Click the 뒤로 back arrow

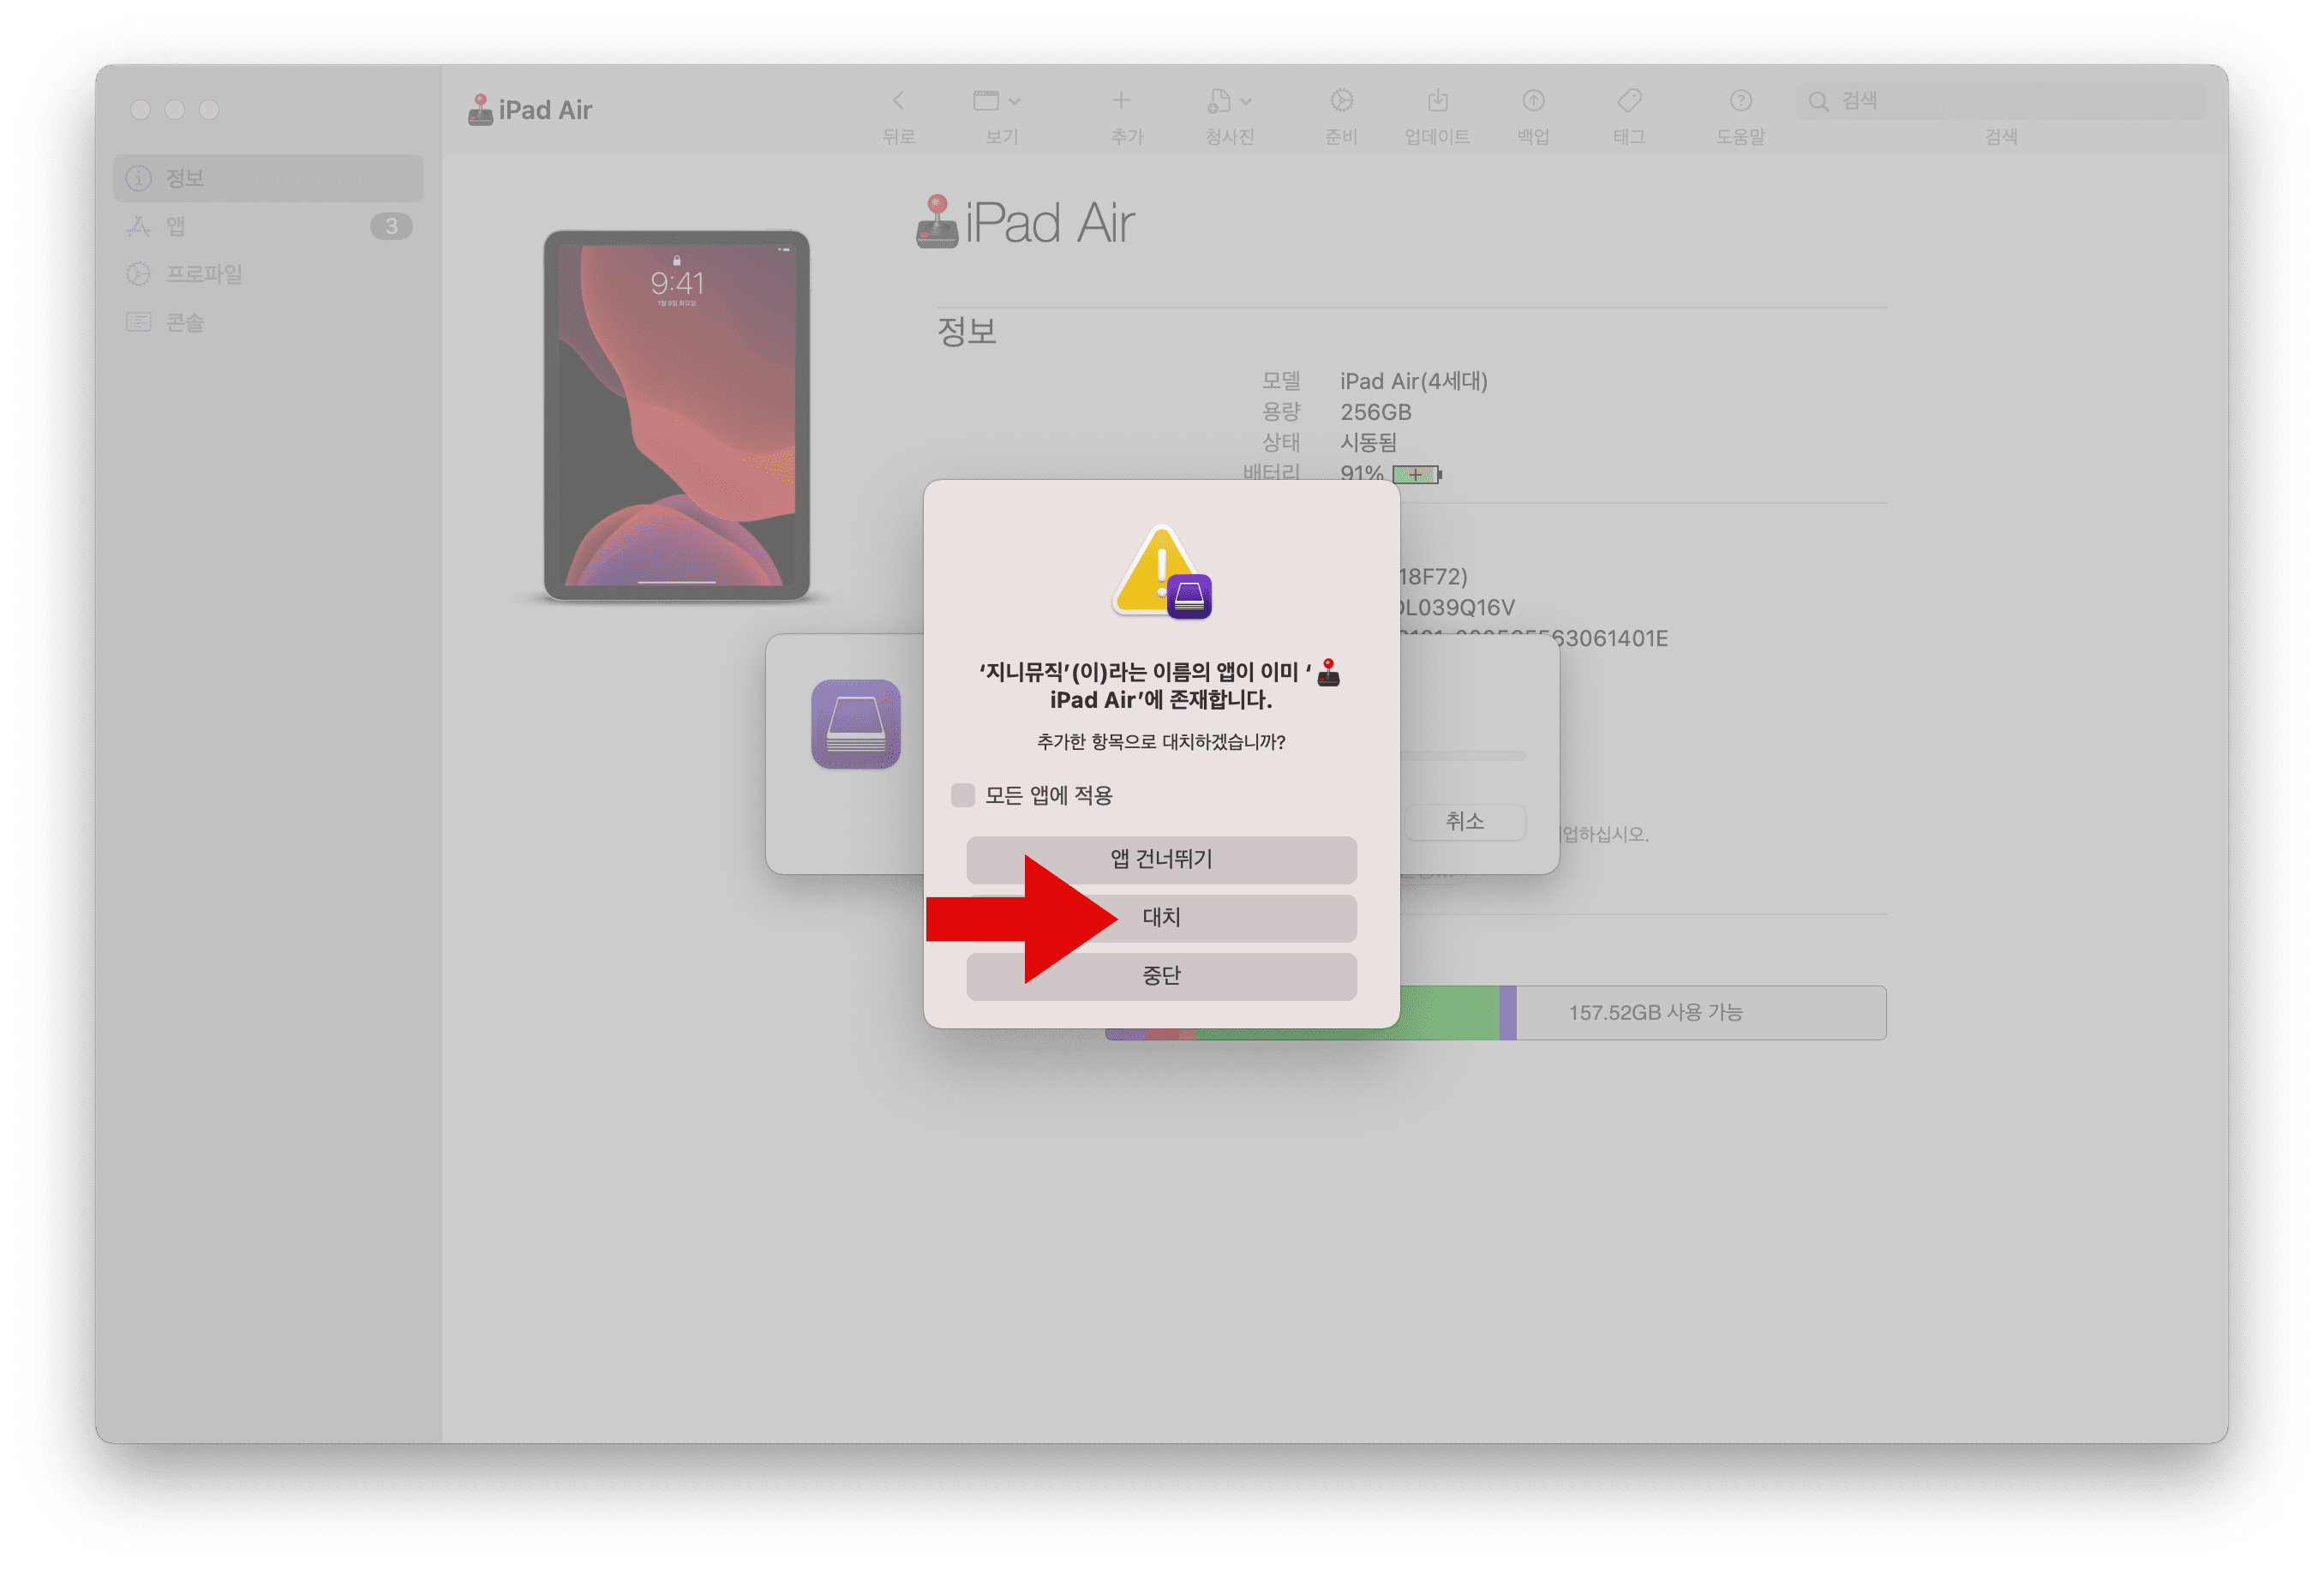click(x=898, y=100)
